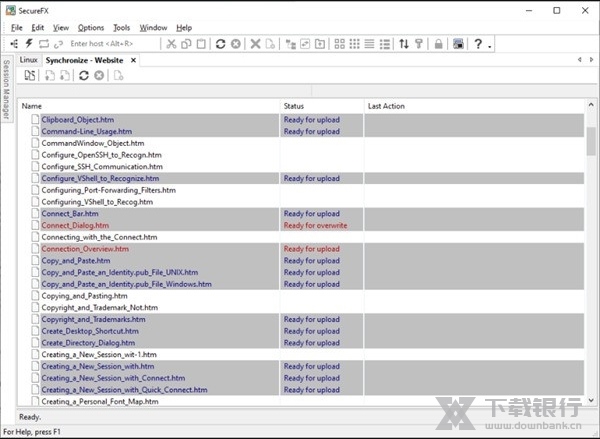Click the Delete X icon in the main toolbar

click(255, 44)
